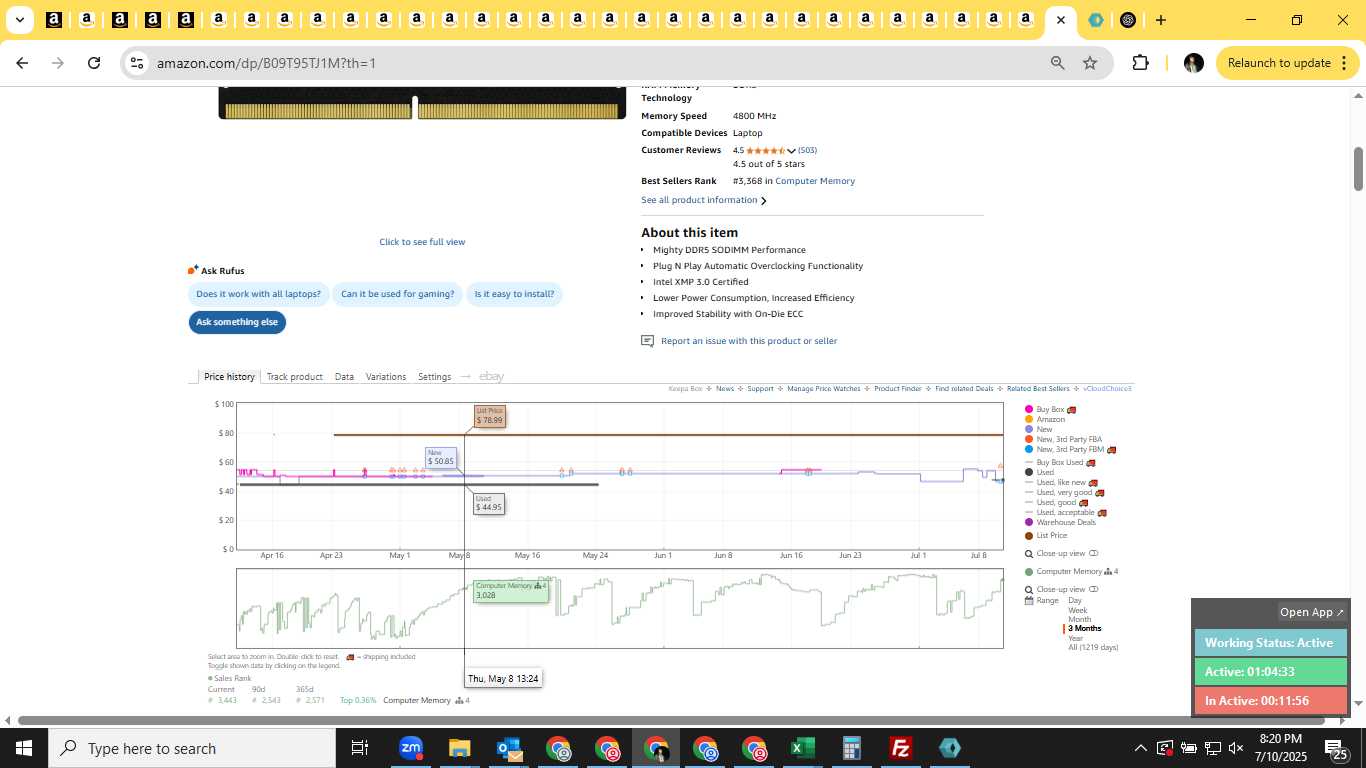Open the Variations tab
Image resolution: width=1366 pixels, height=768 pixels.
pyautogui.click(x=386, y=377)
